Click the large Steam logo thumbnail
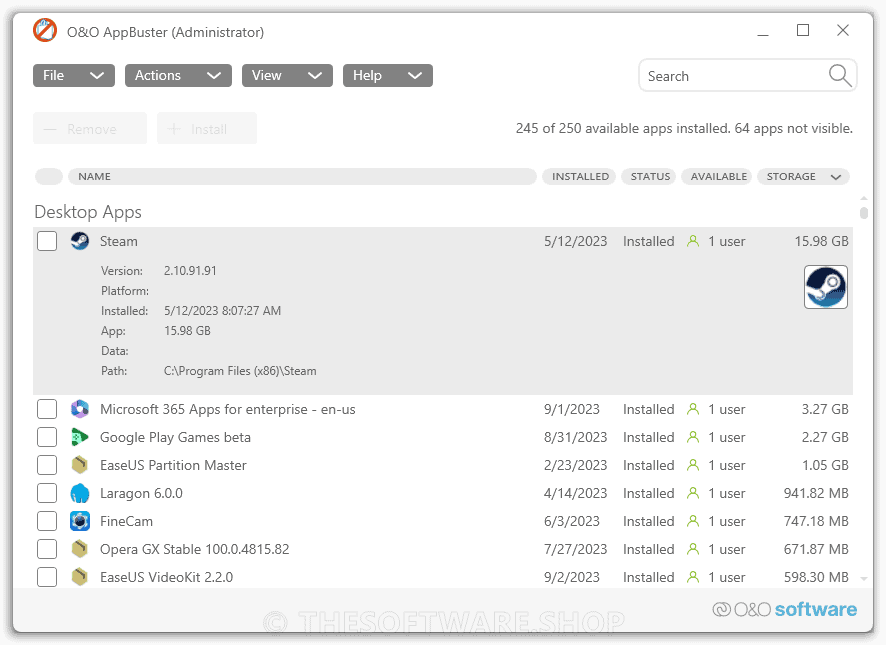Viewport: 886px width, 645px height. click(x=826, y=287)
